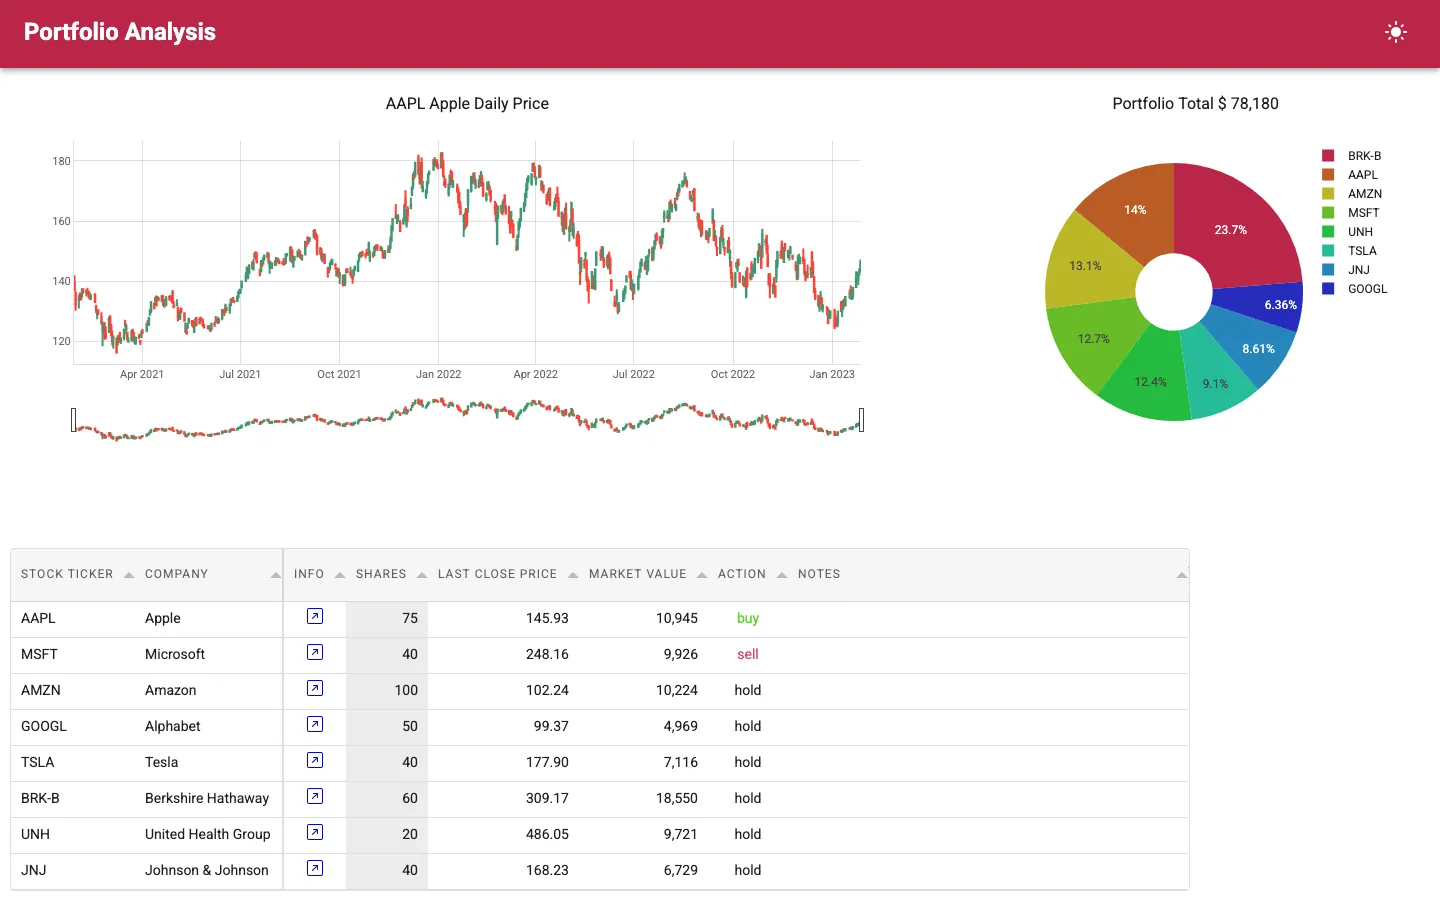Click AAPL shares cell showing 75
The image size is (1440, 900).
(x=387, y=618)
